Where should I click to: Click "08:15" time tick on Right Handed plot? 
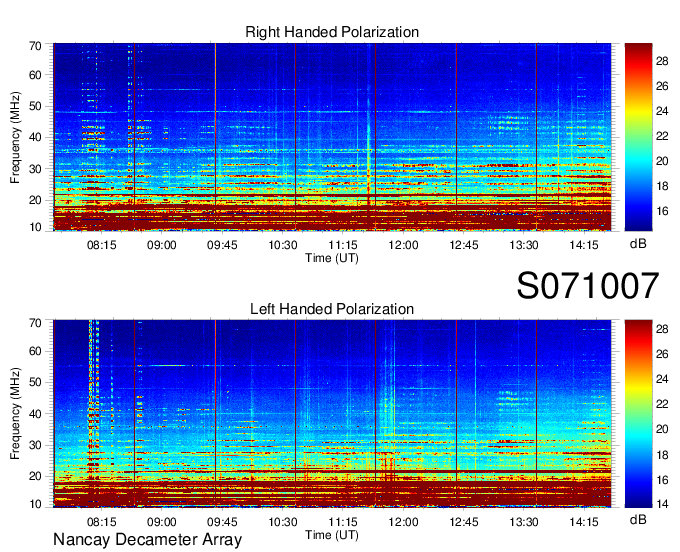[x=101, y=245]
